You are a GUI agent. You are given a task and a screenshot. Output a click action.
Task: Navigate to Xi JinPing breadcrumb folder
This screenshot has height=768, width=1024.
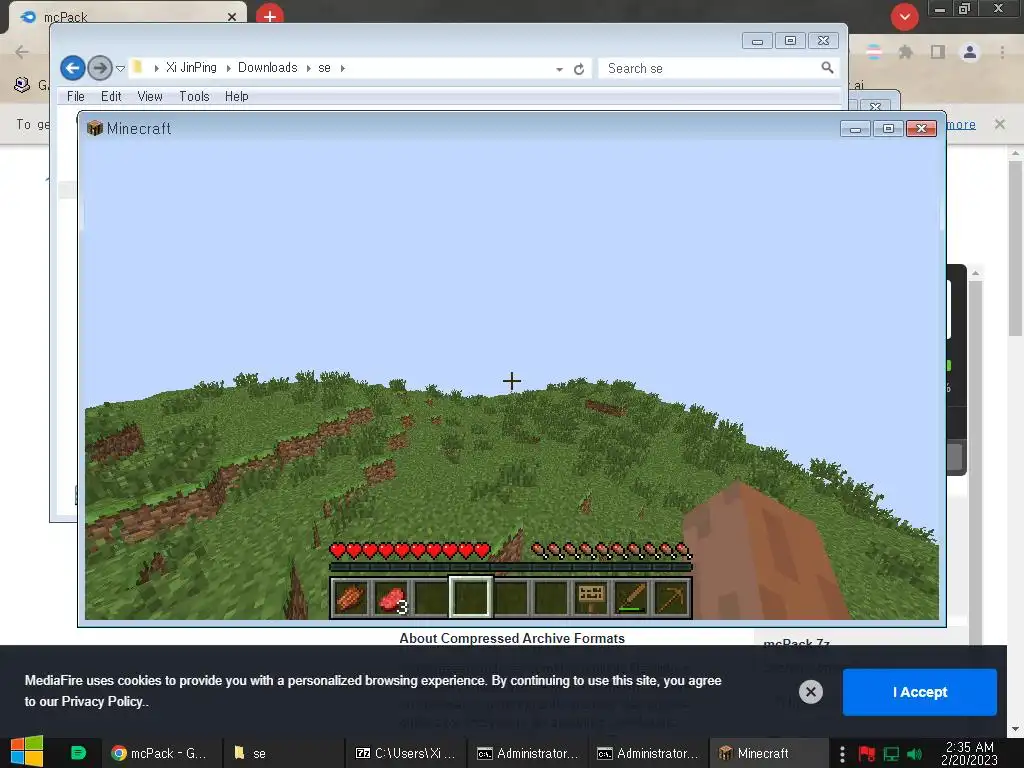[191, 67]
